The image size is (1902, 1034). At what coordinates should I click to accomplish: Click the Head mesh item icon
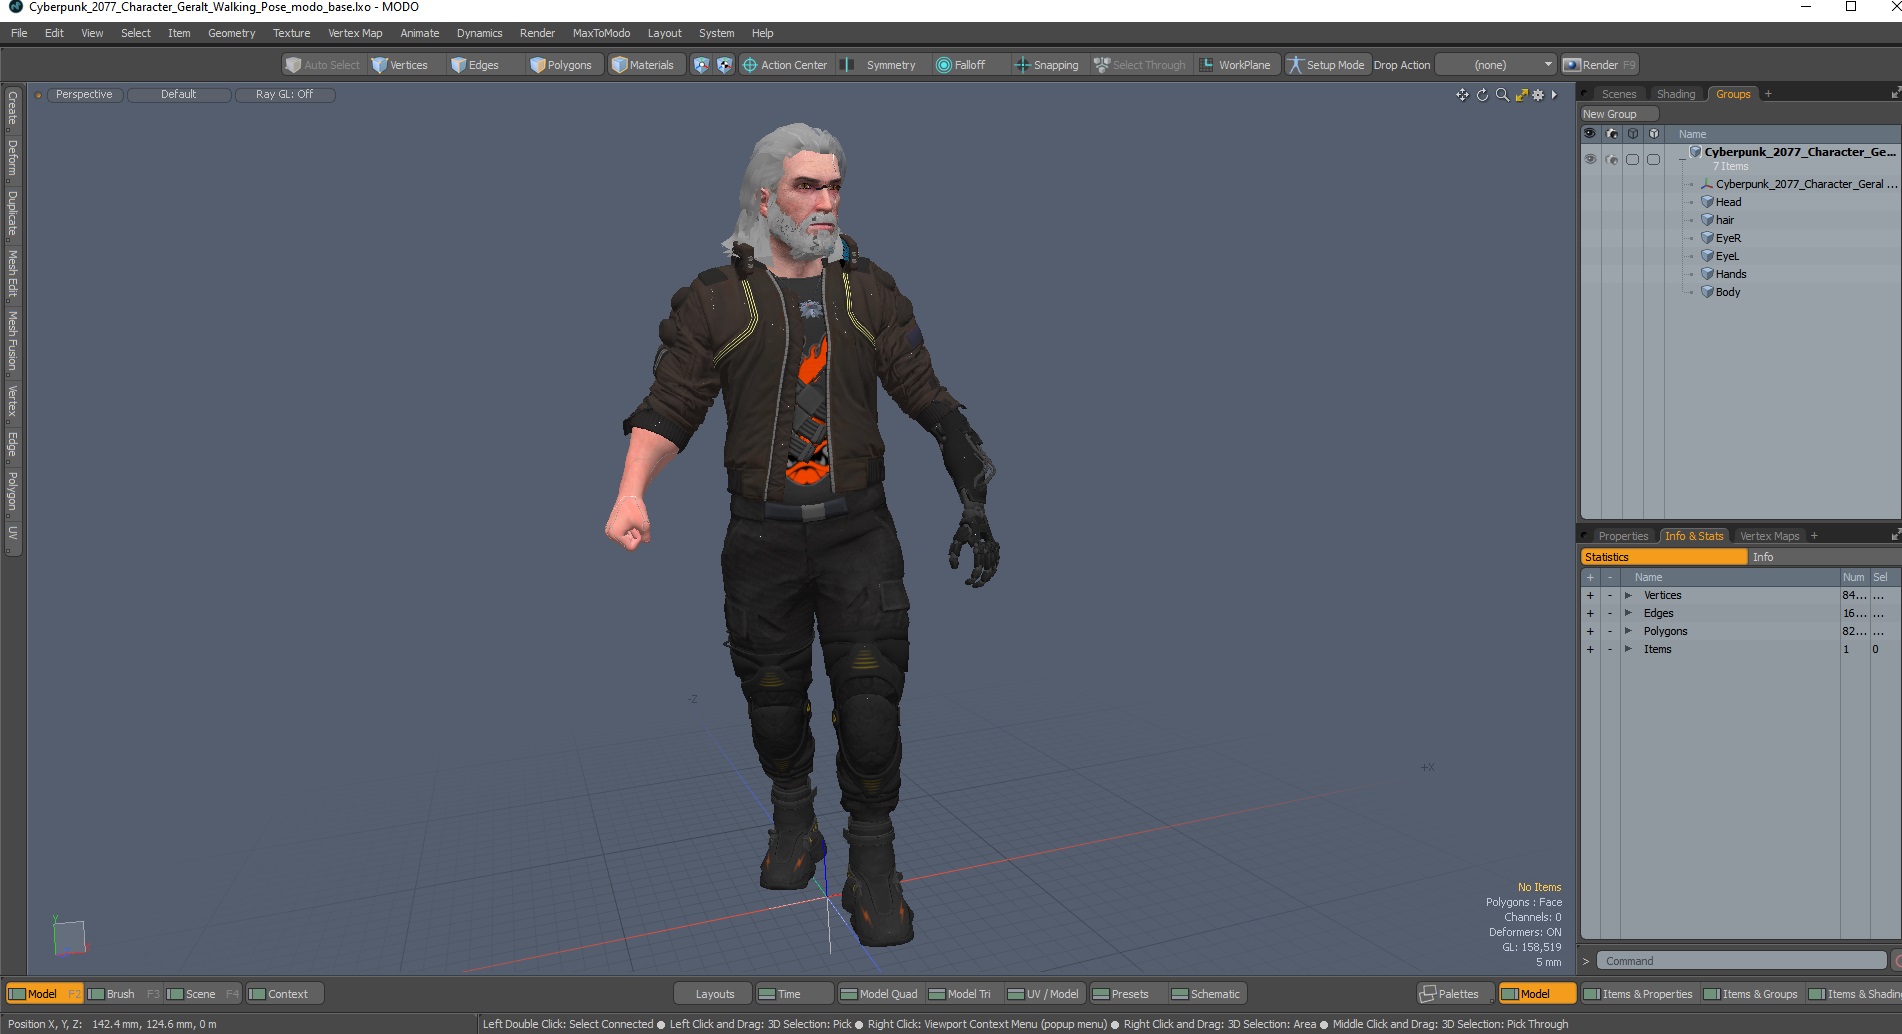click(x=1708, y=202)
